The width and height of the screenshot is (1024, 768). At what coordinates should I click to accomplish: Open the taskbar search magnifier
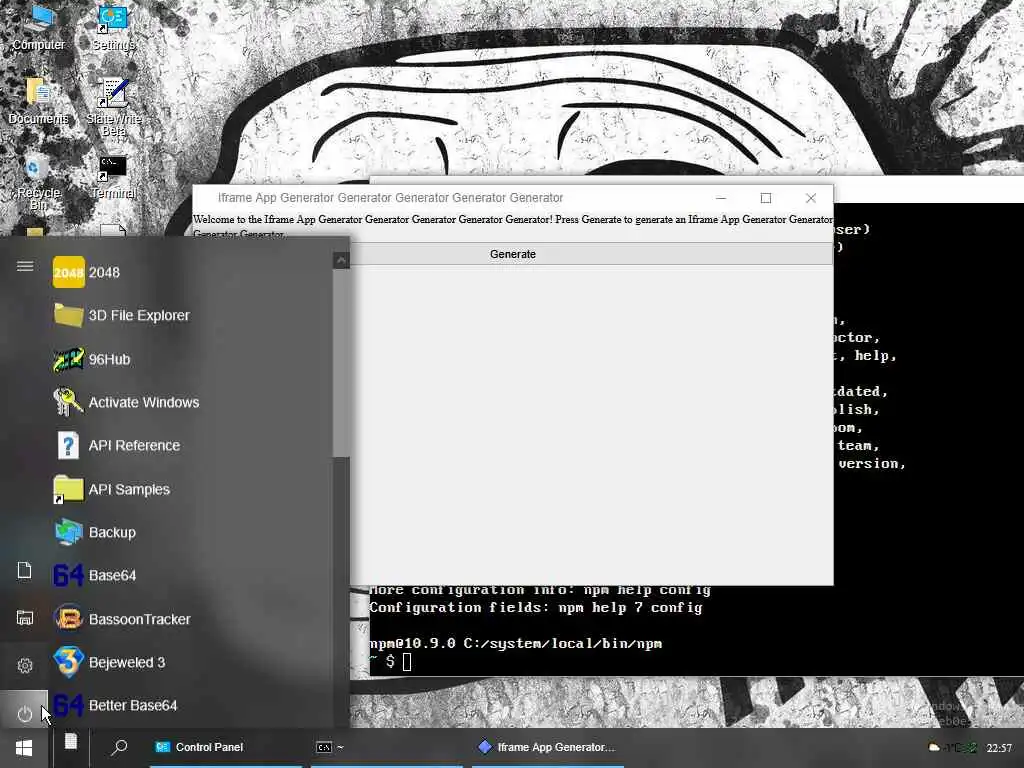point(119,747)
